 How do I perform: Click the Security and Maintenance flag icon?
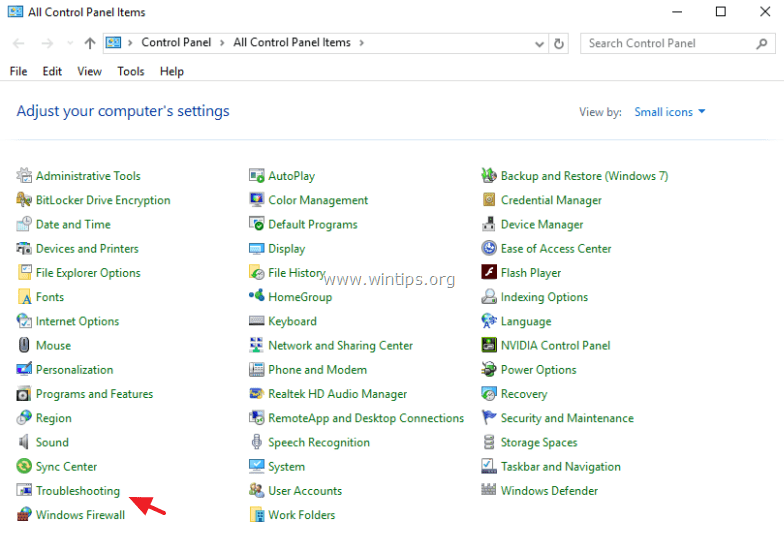coord(489,418)
